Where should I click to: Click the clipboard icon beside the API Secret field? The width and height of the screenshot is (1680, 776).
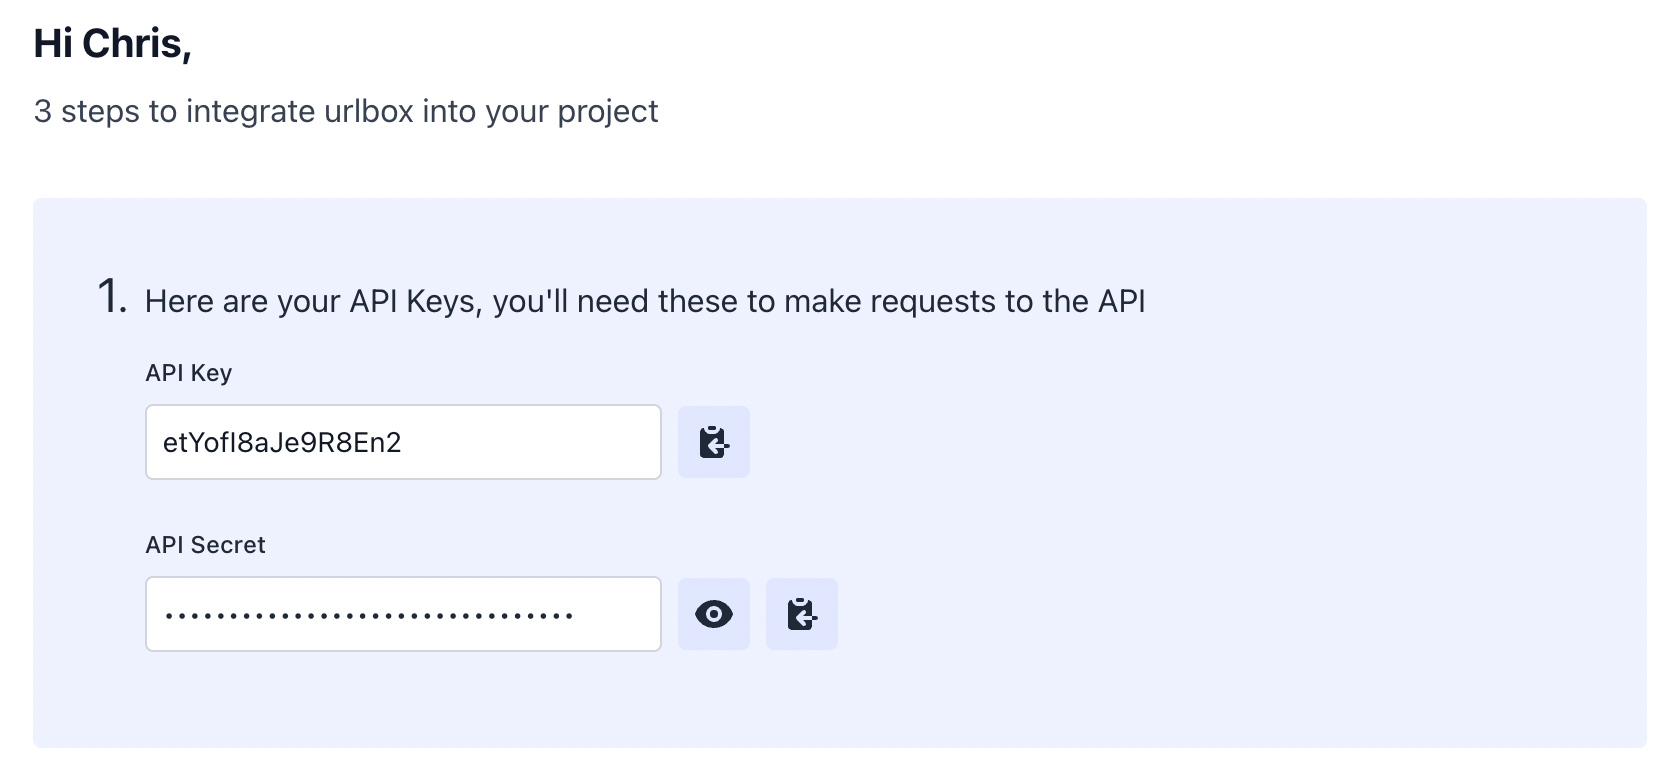[x=802, y=614]
